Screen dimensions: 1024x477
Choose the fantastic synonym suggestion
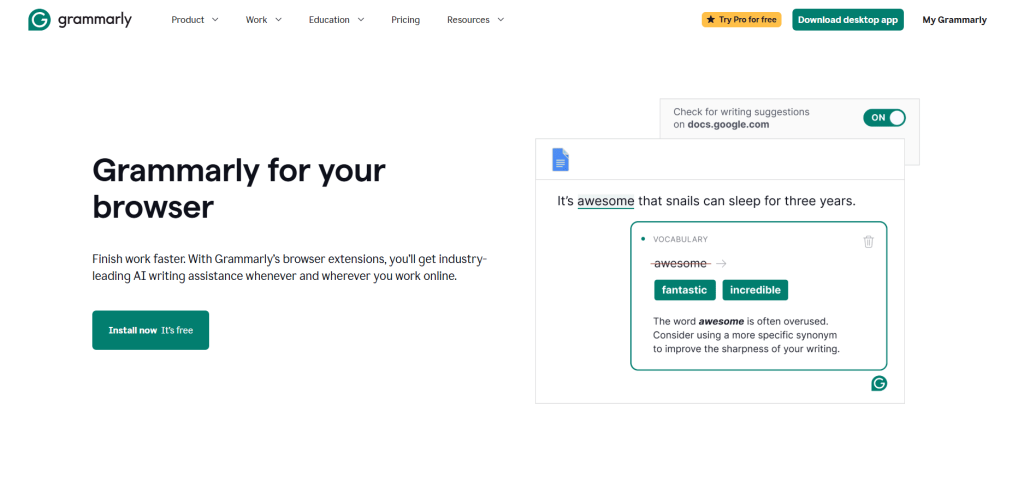684,290
